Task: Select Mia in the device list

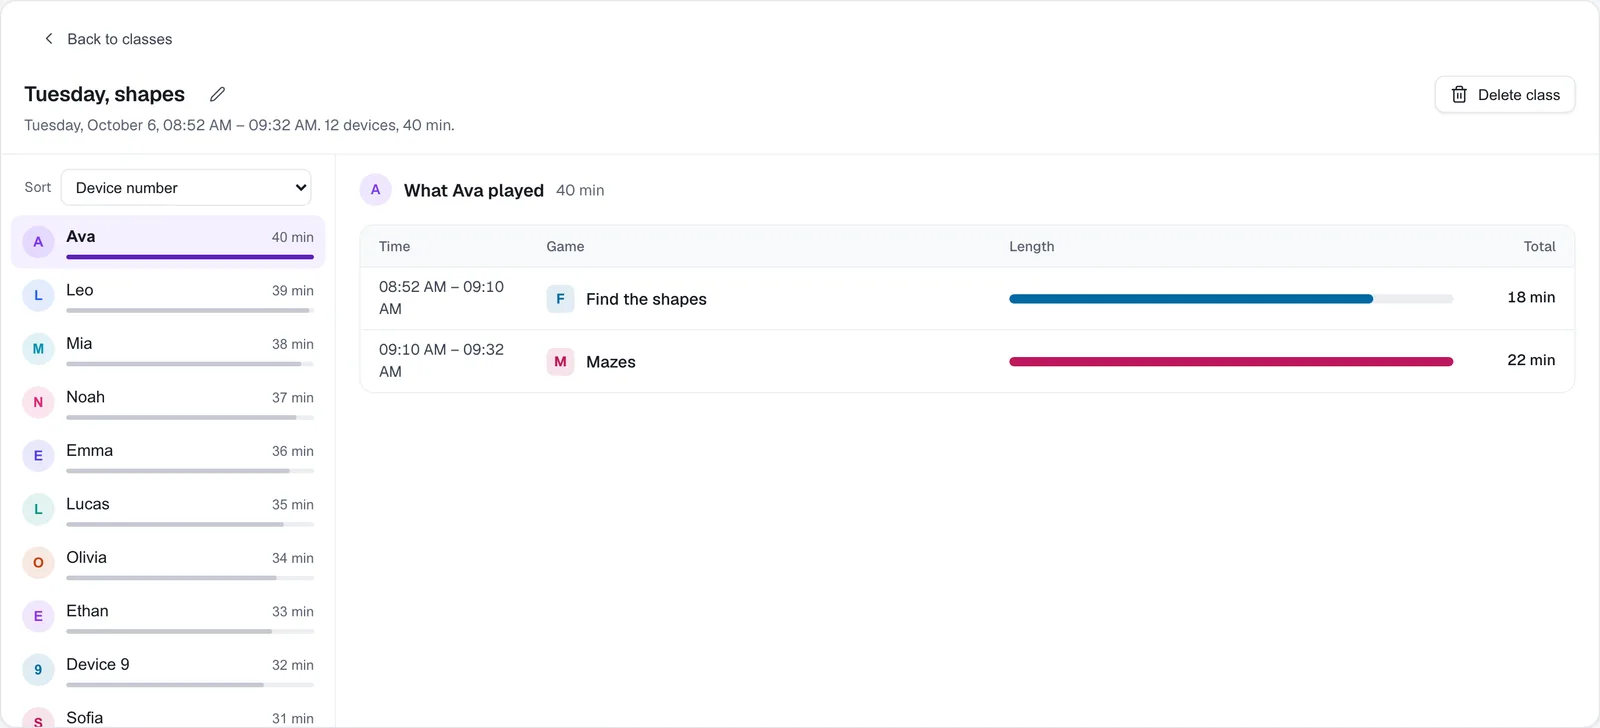Action: pos(168,349)
